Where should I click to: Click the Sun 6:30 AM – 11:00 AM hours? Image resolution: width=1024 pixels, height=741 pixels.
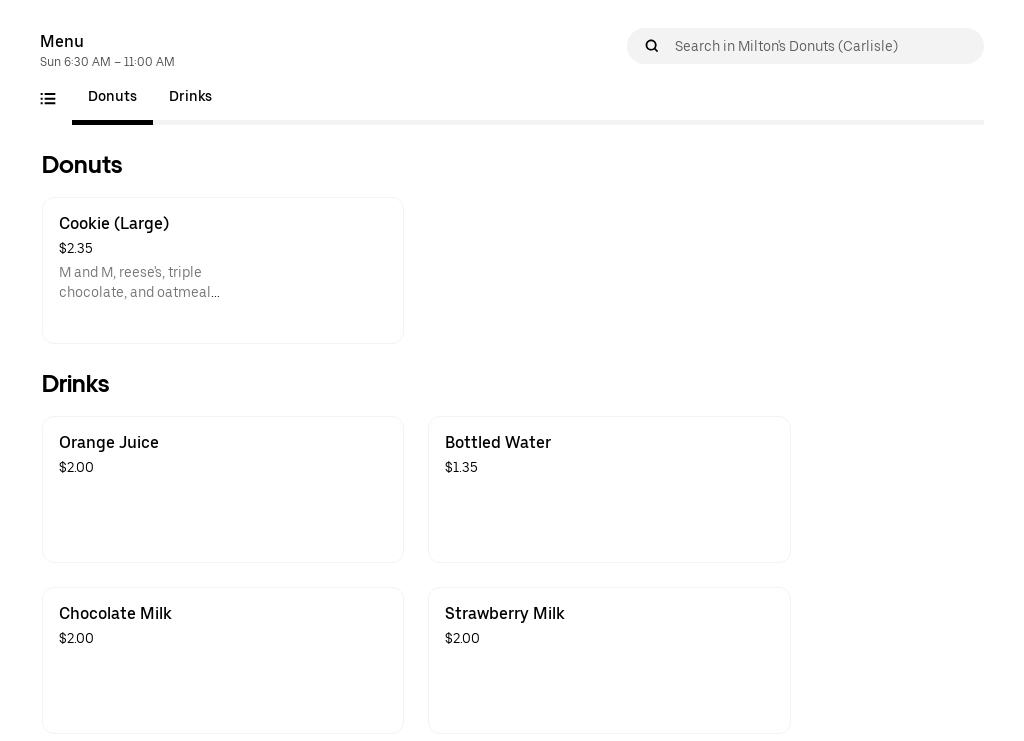107,62
